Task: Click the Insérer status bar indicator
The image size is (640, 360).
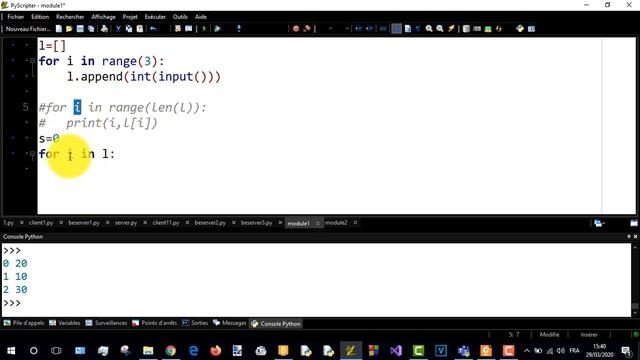Action: (589, 335)
